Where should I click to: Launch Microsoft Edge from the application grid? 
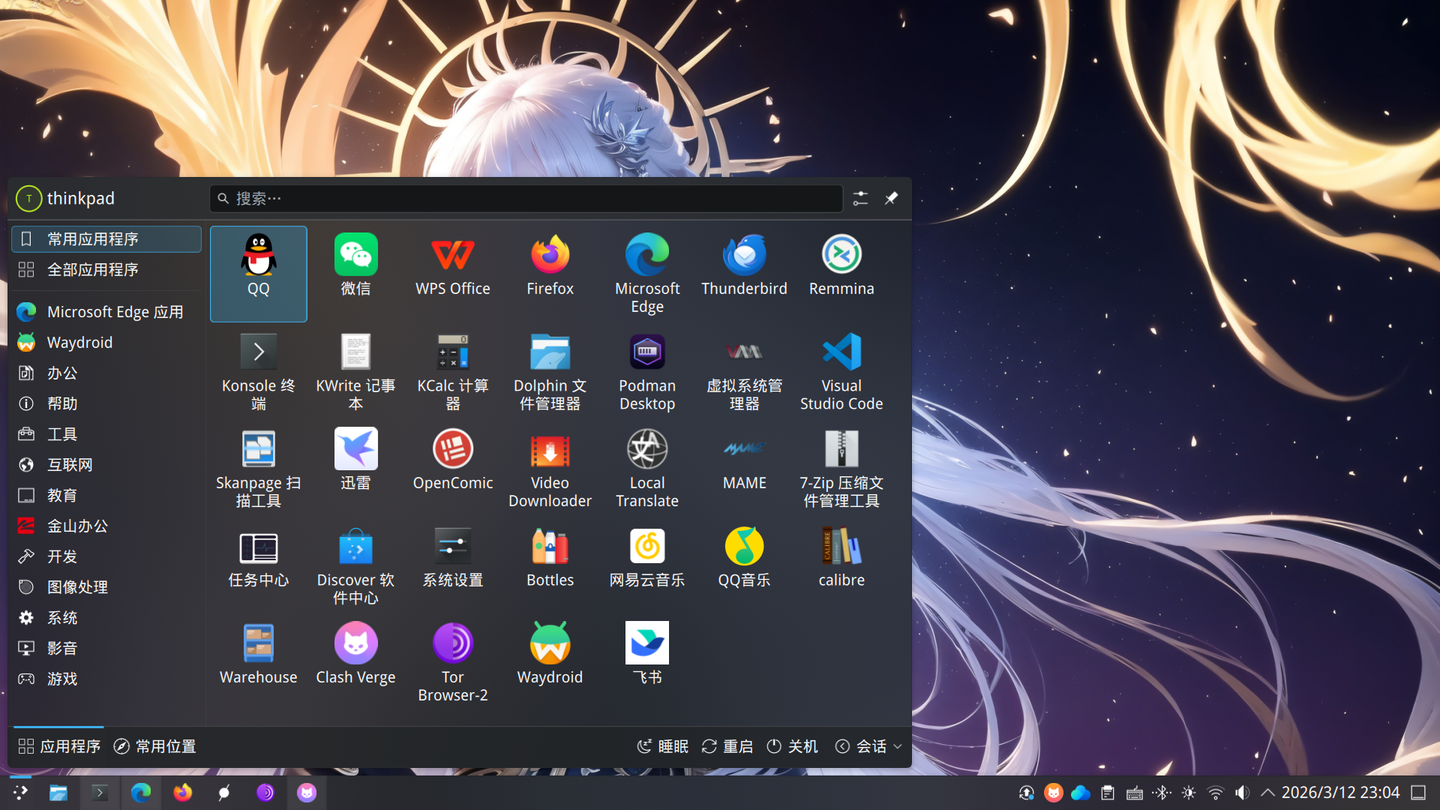tap(647, 274)
